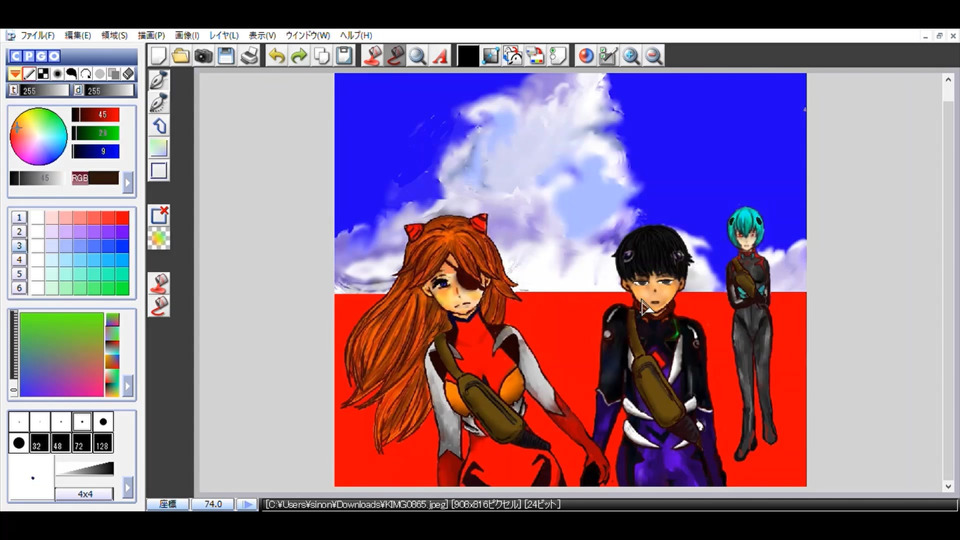Select the pencil line brush mode
This screenshot has width=960, height=540.
coord(29,74)
